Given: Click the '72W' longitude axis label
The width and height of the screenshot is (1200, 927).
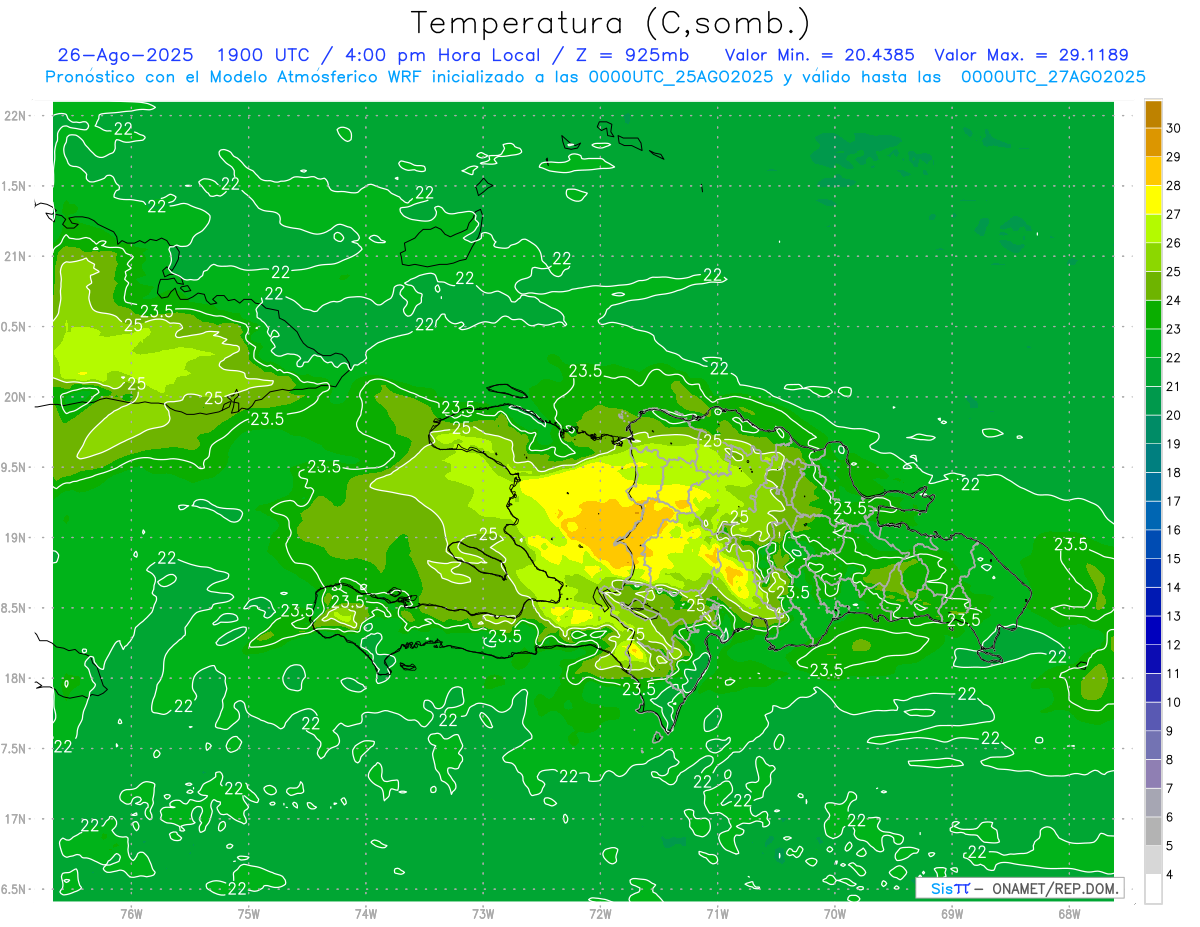Looking at the screenshot, I should coord(600,913).
